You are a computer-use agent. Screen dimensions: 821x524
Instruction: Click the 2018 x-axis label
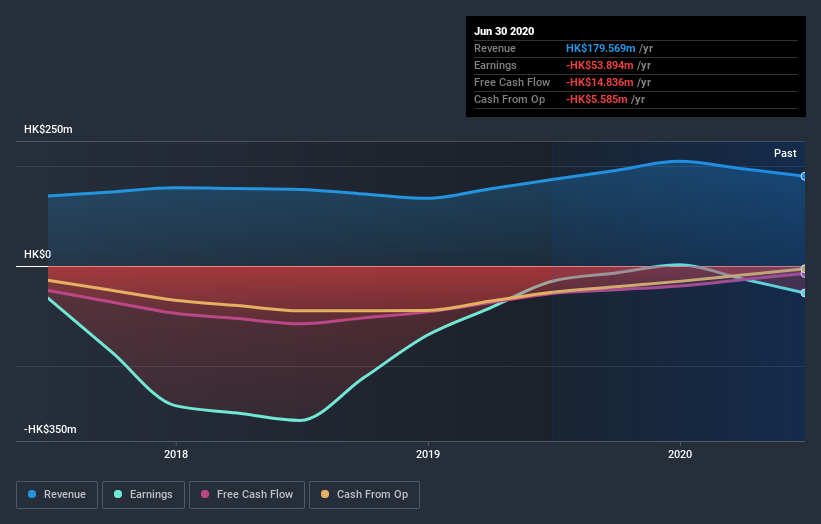[x=176, y=454]
